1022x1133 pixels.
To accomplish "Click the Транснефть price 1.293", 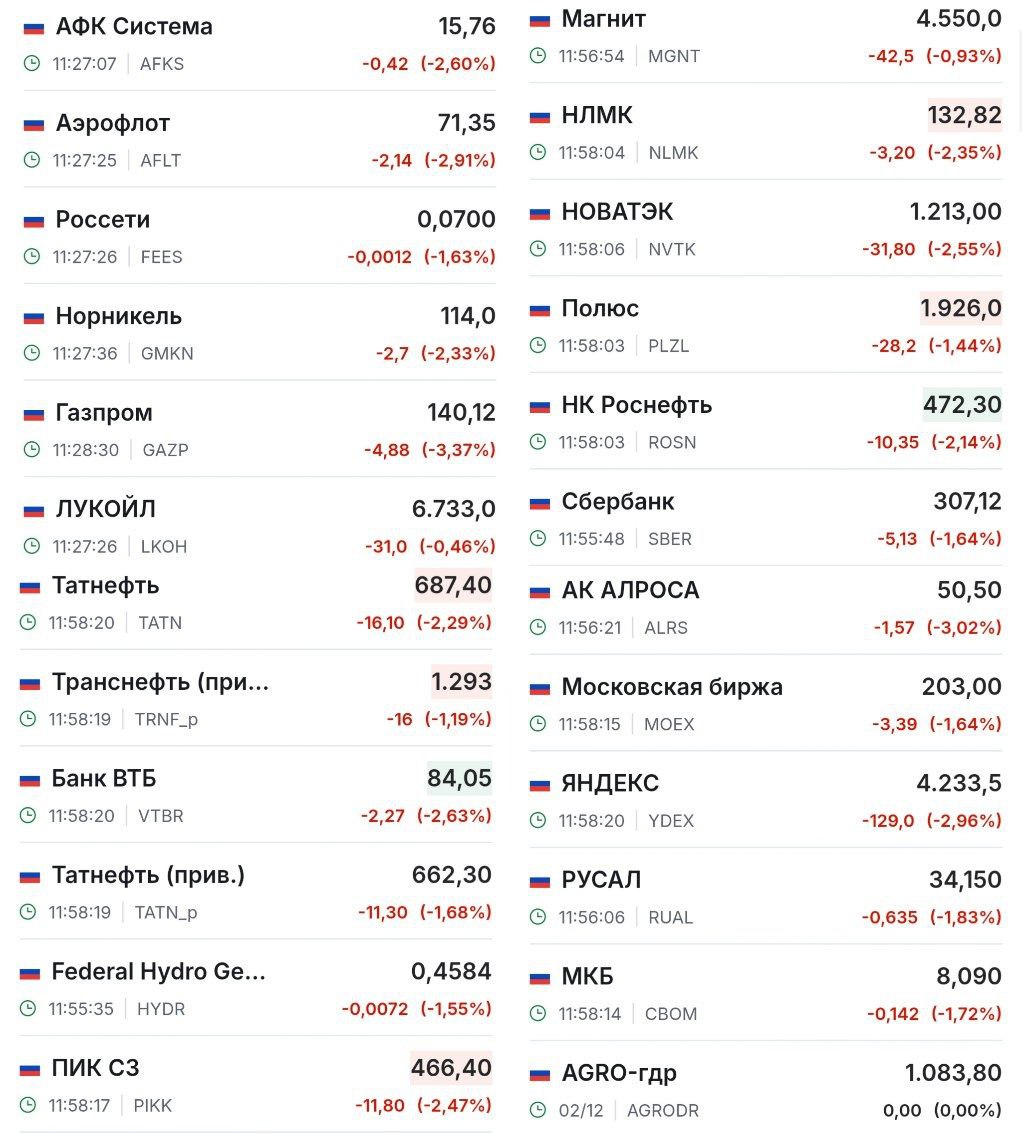I will coord(462,682).
